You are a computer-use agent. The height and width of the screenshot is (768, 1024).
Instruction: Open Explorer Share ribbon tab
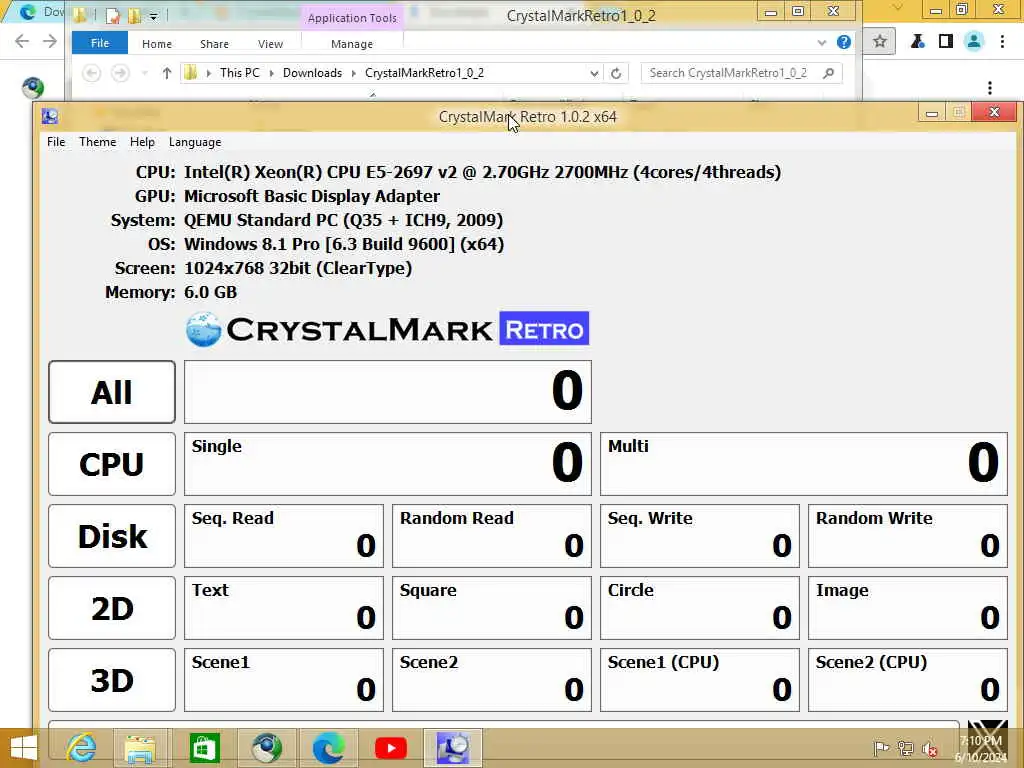coord(214,44)
